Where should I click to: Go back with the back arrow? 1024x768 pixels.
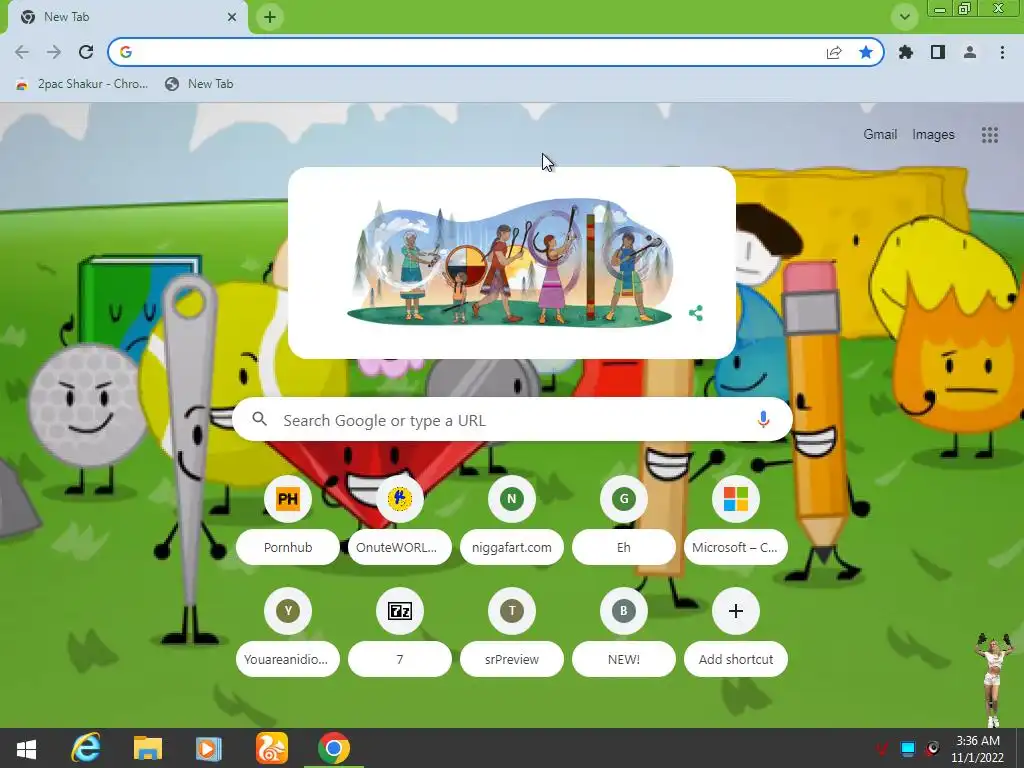pyautogui.click(x=22, y=52)
